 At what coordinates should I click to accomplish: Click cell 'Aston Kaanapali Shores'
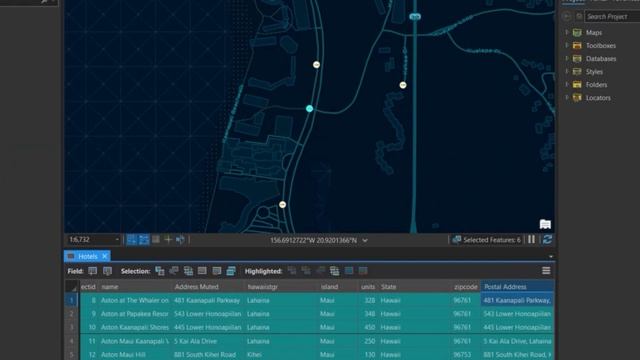tap(135, 327)
